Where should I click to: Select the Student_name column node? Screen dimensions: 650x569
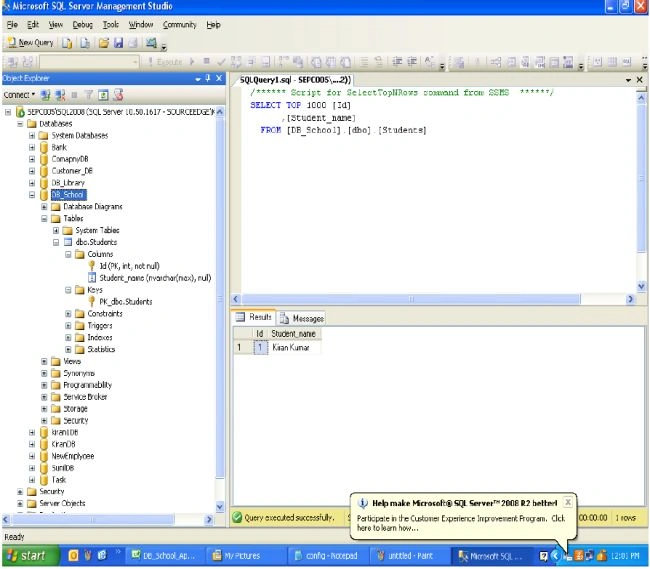[155, 278]
